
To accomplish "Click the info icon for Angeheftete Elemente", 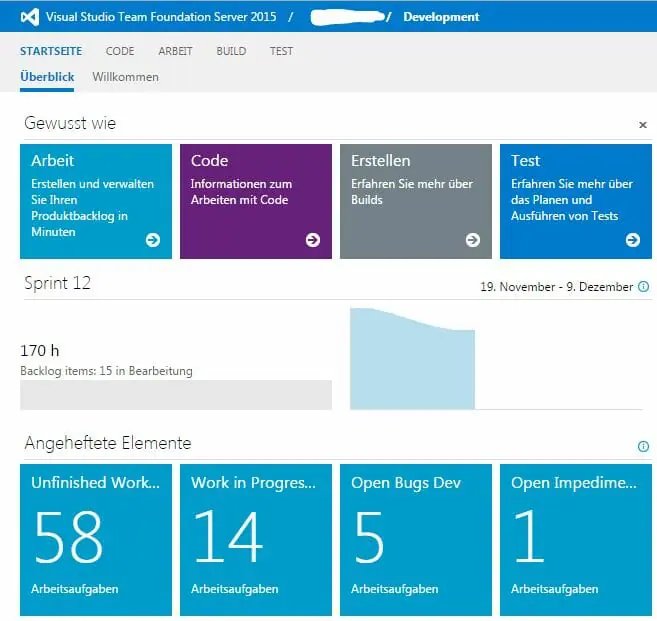I will pos(643,446).
